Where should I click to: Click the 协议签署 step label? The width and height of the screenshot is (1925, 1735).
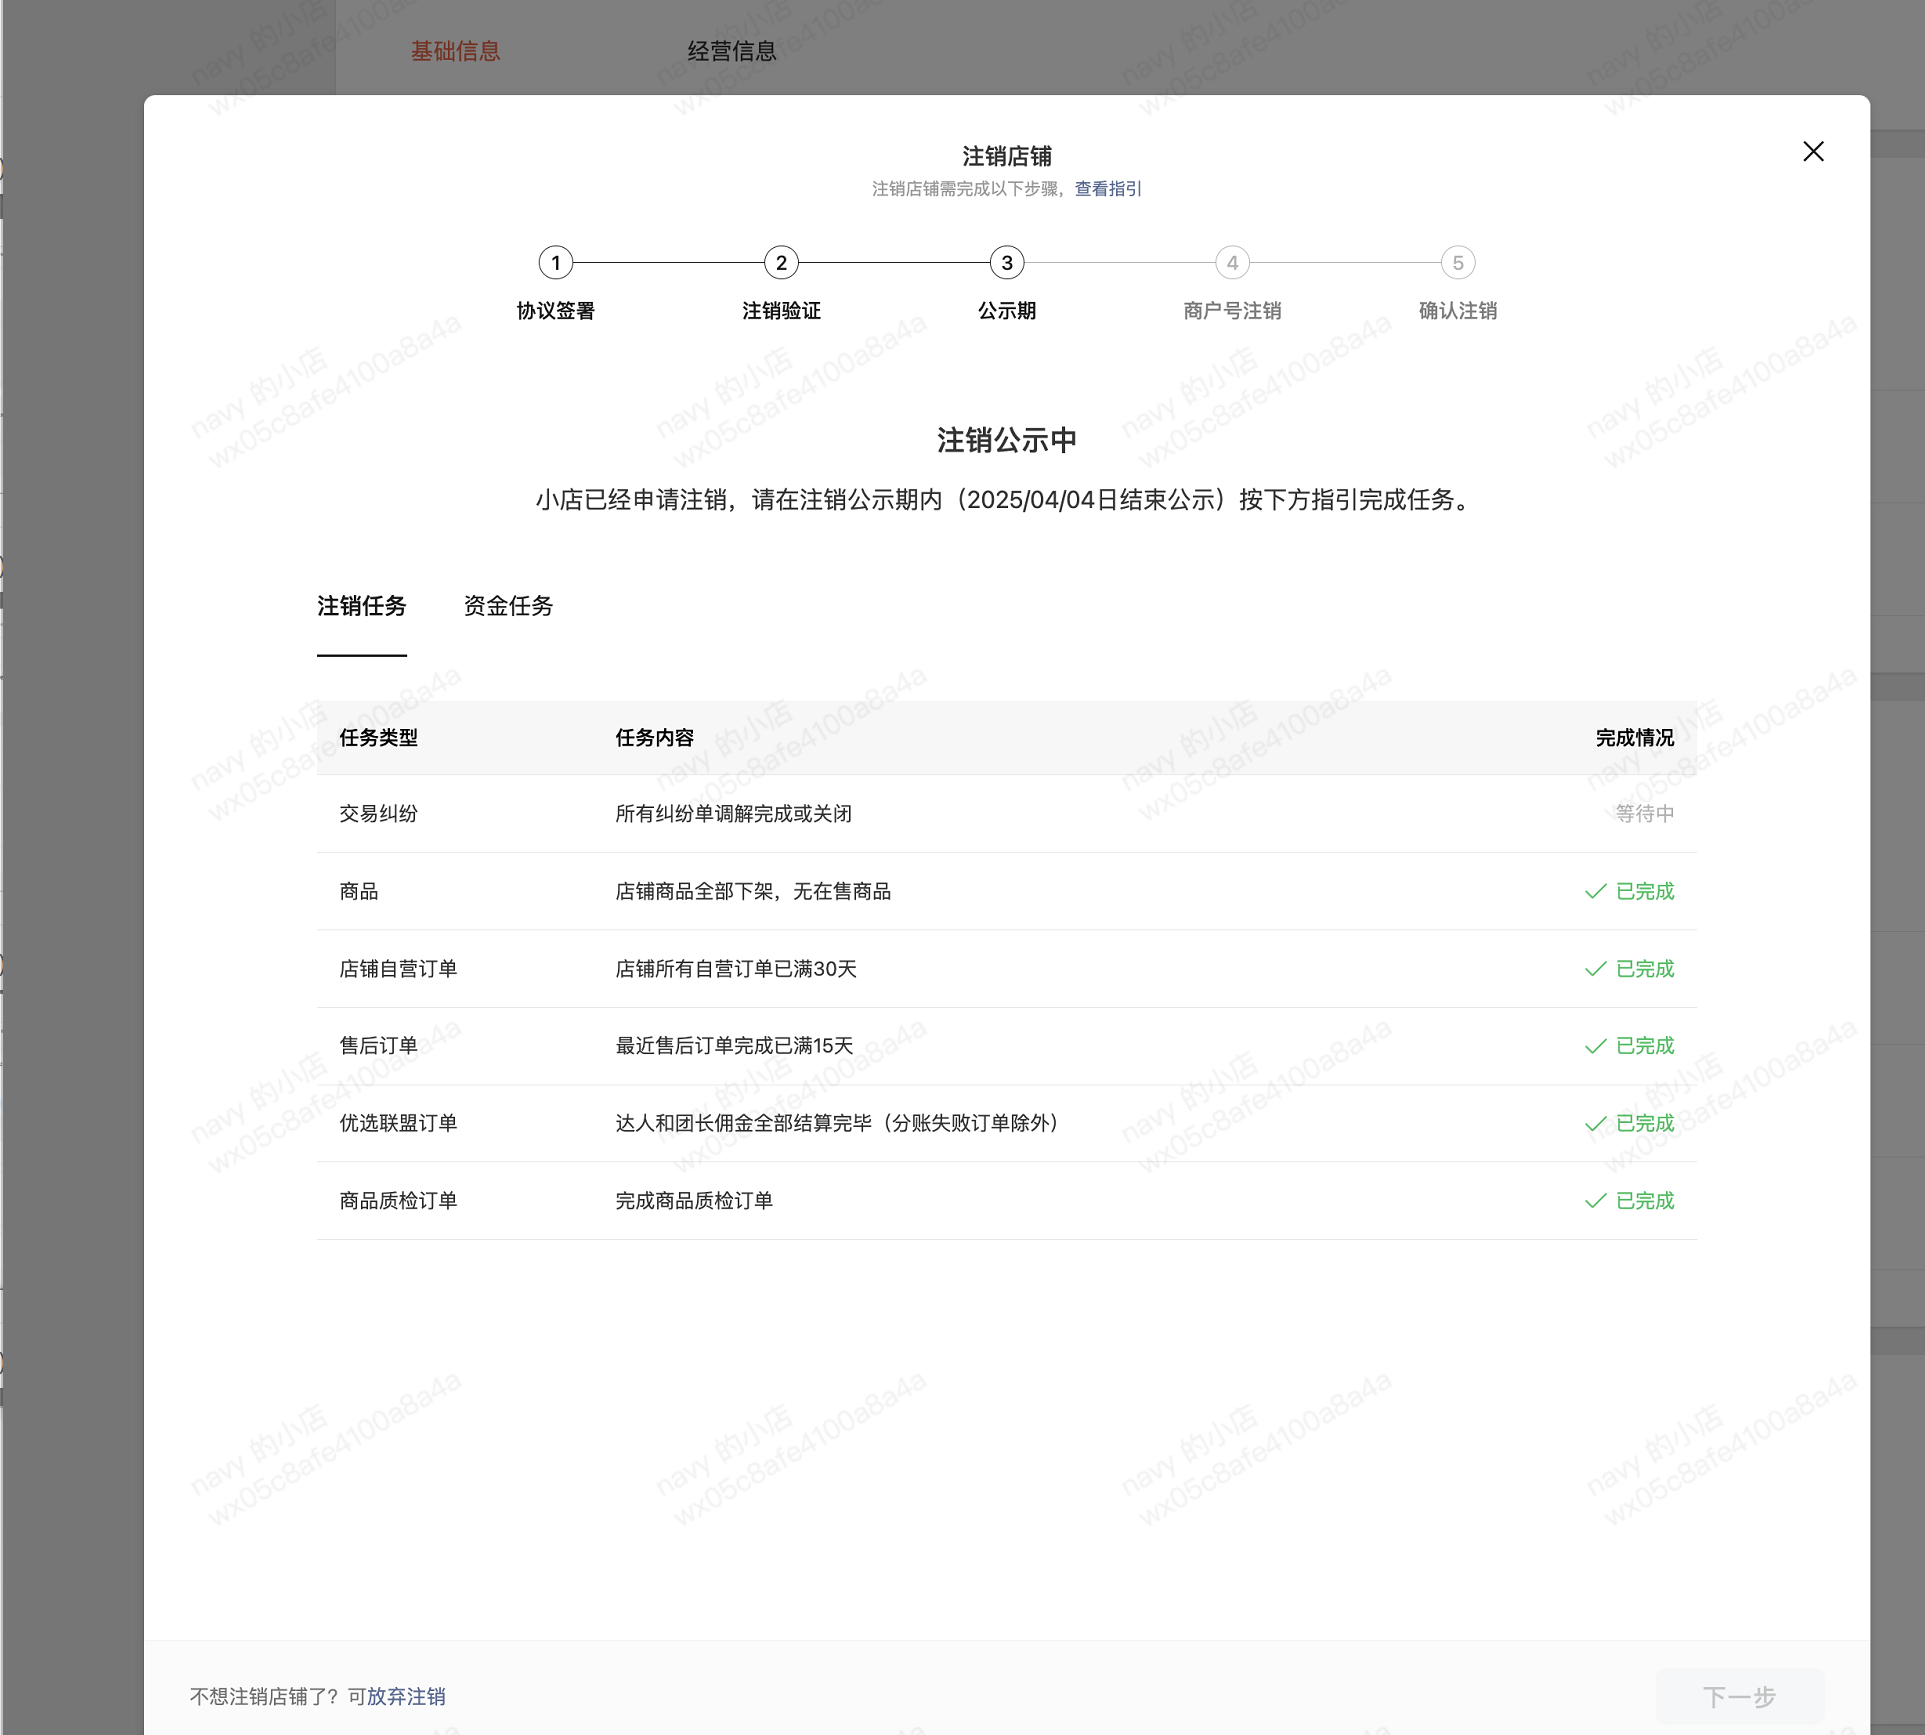556,311
